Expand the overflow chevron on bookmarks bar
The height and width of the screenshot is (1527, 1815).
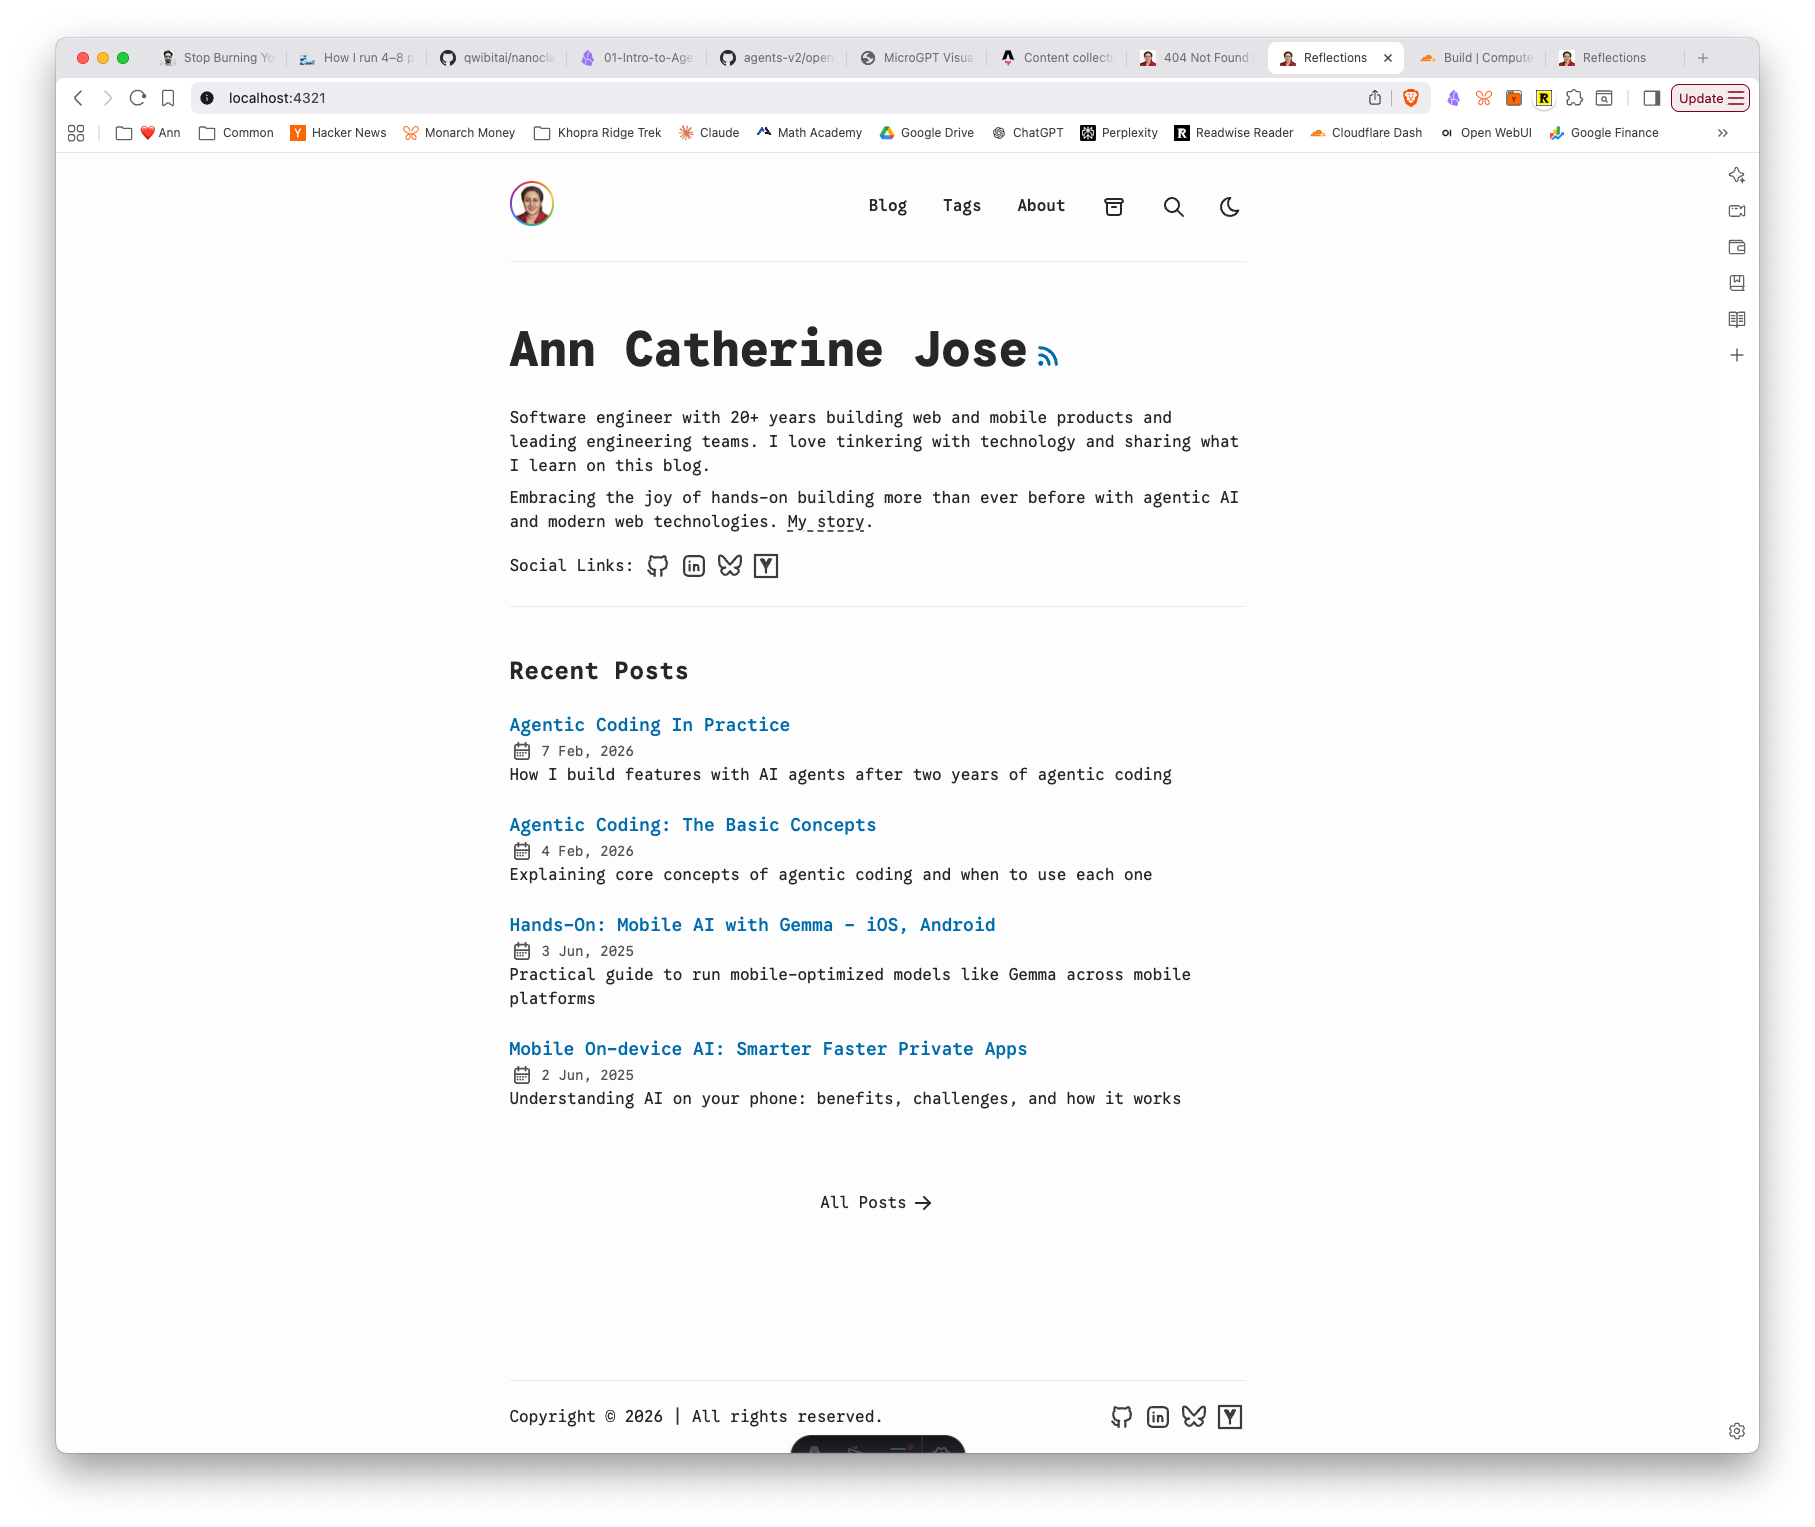[x=1722, y=132]
